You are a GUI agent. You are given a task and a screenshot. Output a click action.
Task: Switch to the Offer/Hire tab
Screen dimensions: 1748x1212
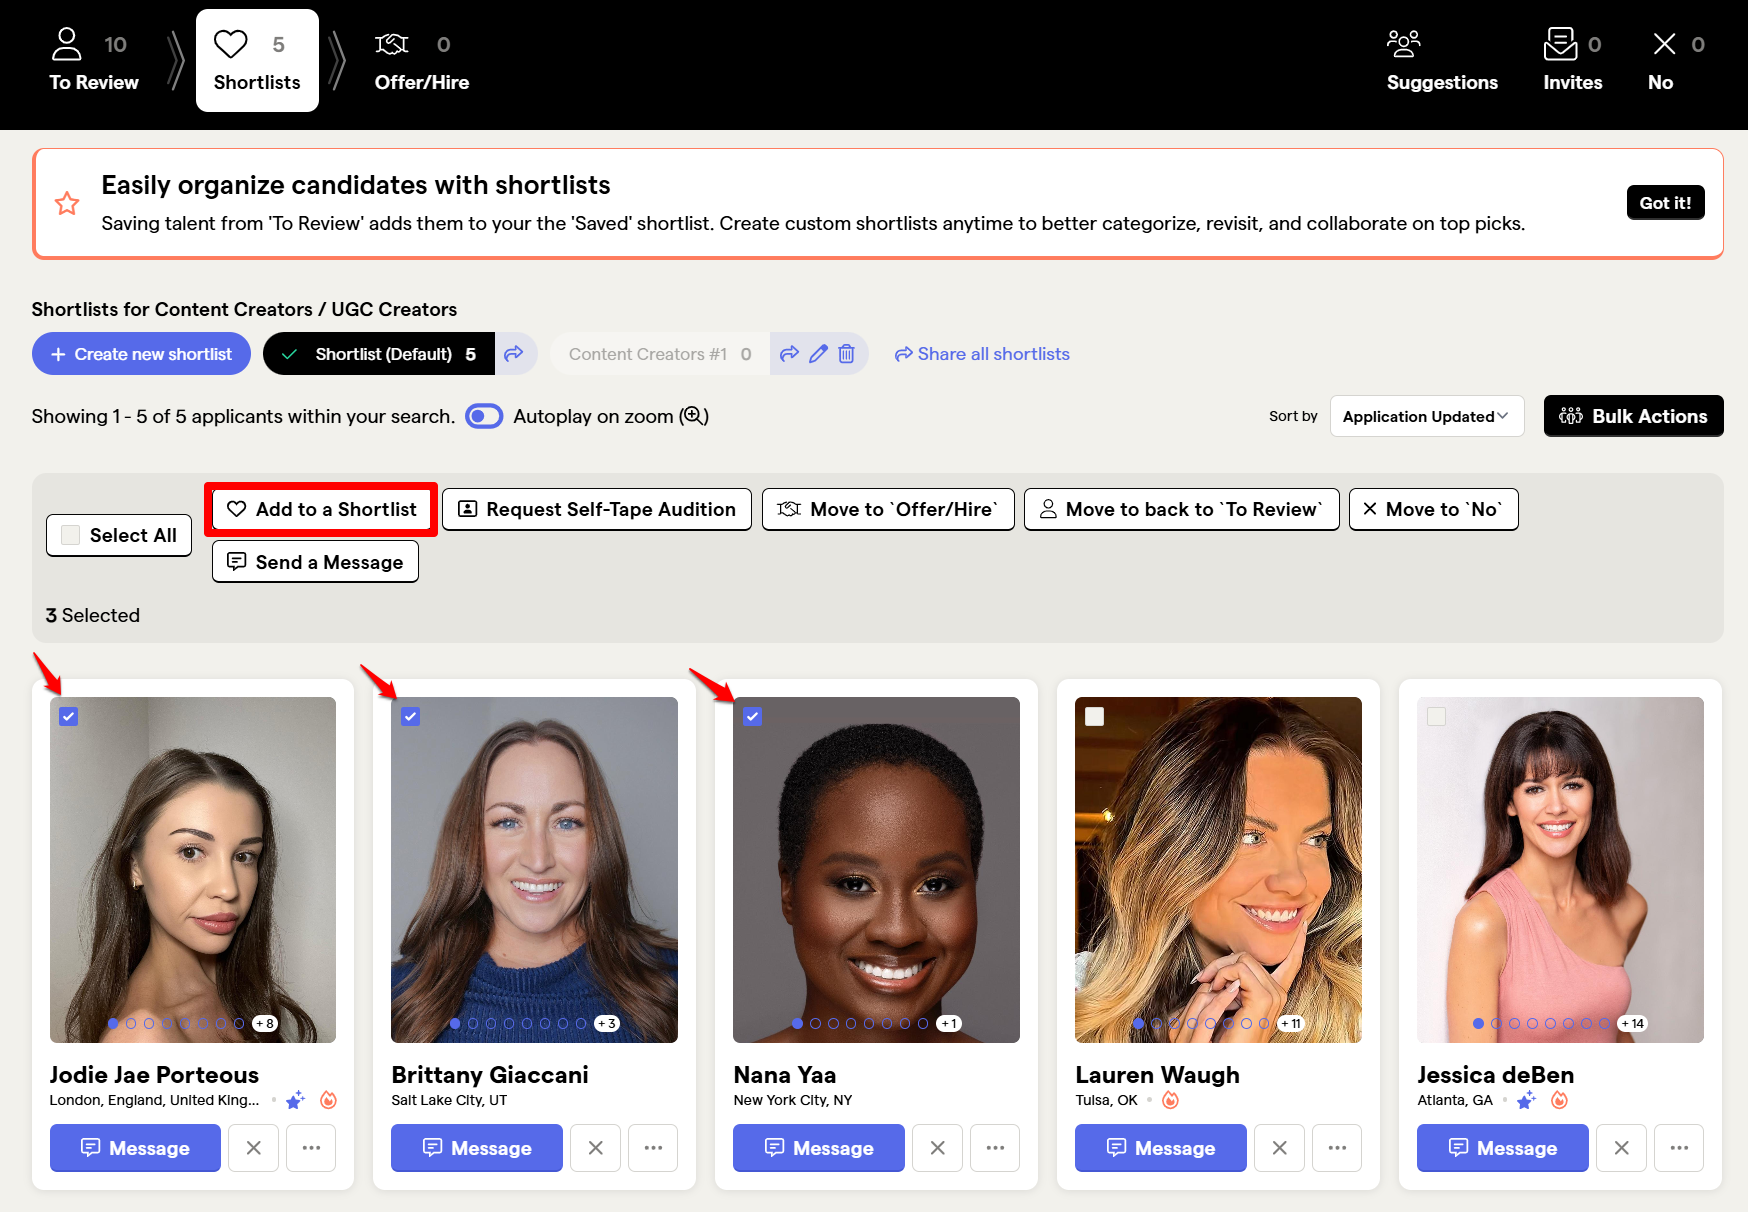click(x=422, y=61)
